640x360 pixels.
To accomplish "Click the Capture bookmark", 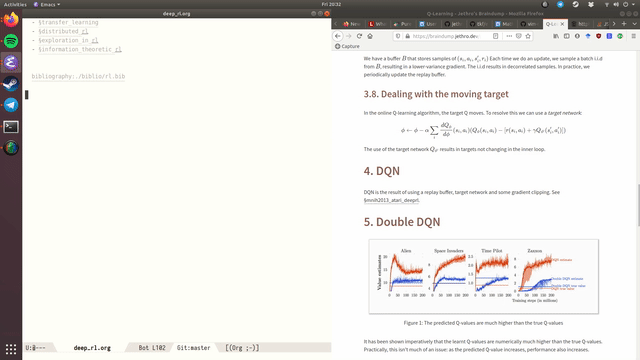I will click(x=347, y=46).
